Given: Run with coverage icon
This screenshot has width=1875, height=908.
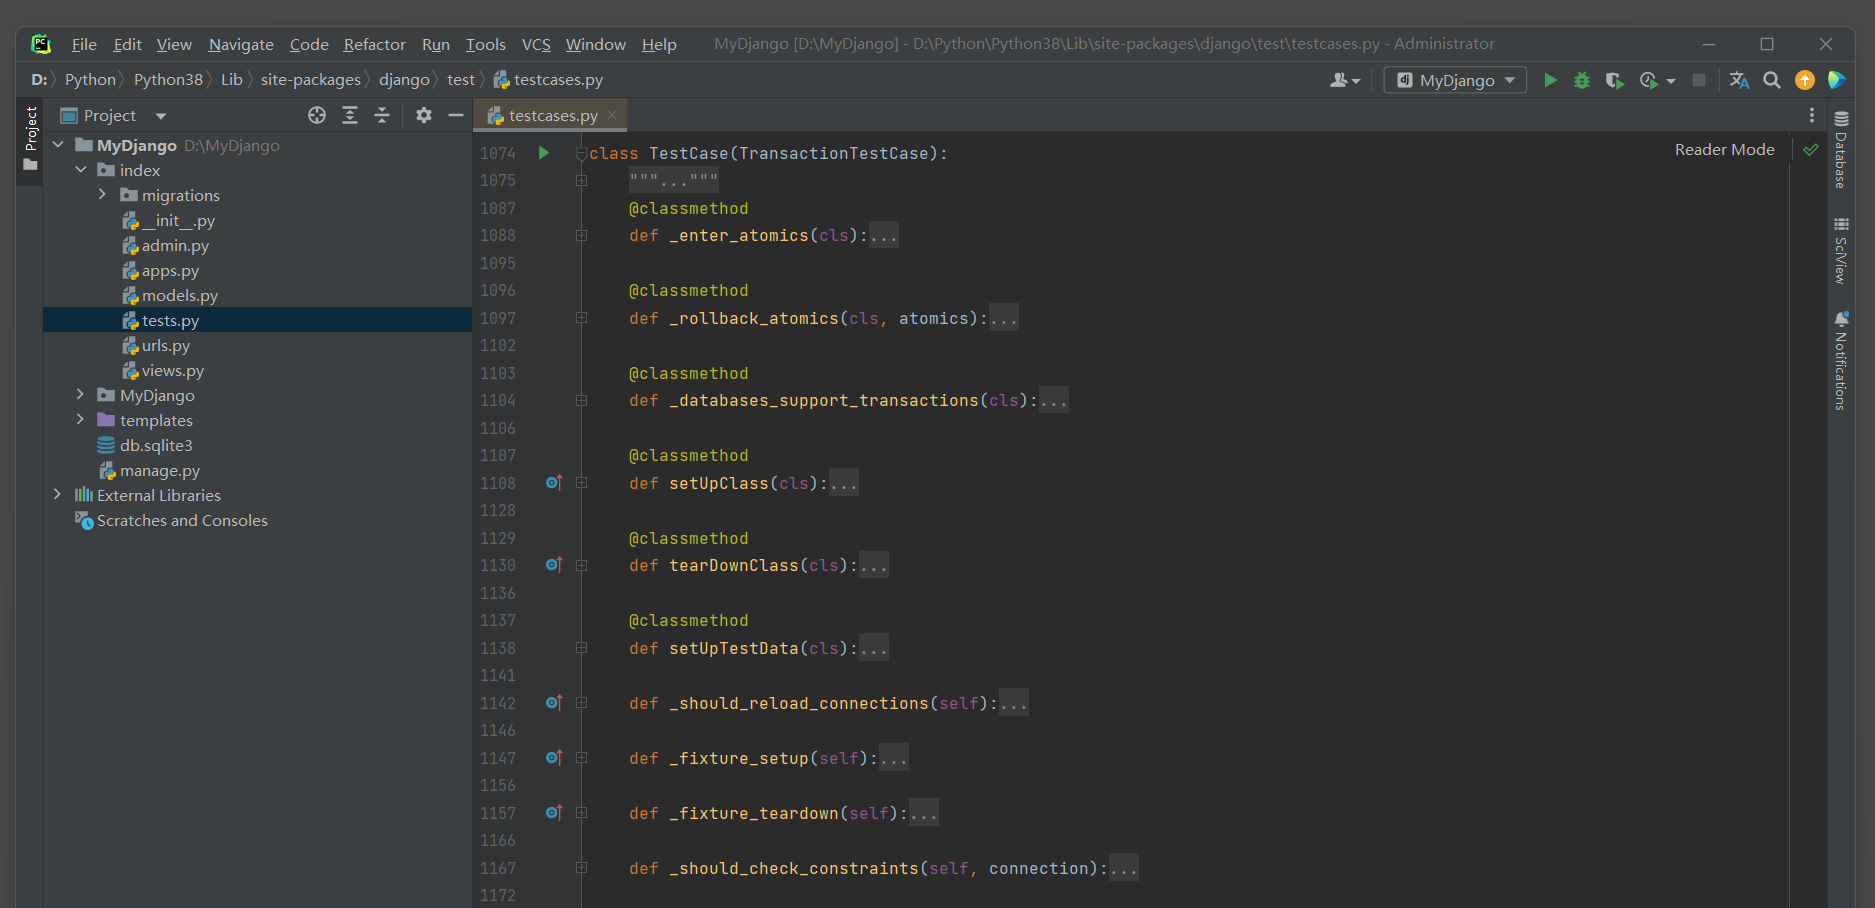Looking at the screenshot, I should coord(1614,80).
